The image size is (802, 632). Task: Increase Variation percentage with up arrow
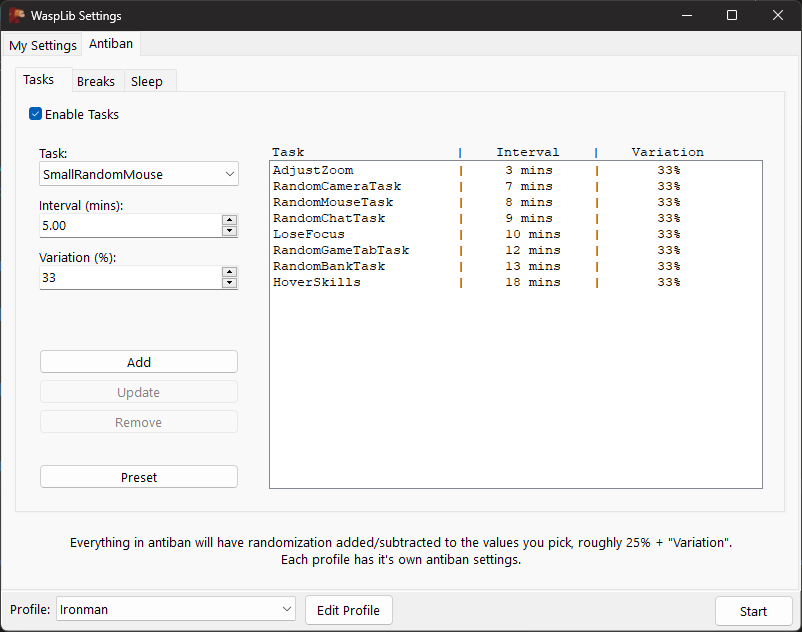229,272
